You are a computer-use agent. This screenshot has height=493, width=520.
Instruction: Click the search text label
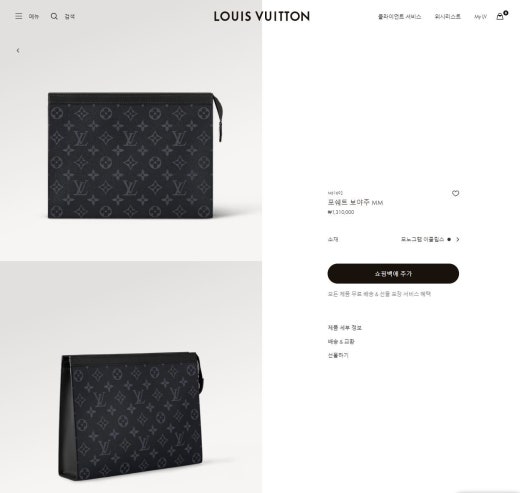pos(70,16)
